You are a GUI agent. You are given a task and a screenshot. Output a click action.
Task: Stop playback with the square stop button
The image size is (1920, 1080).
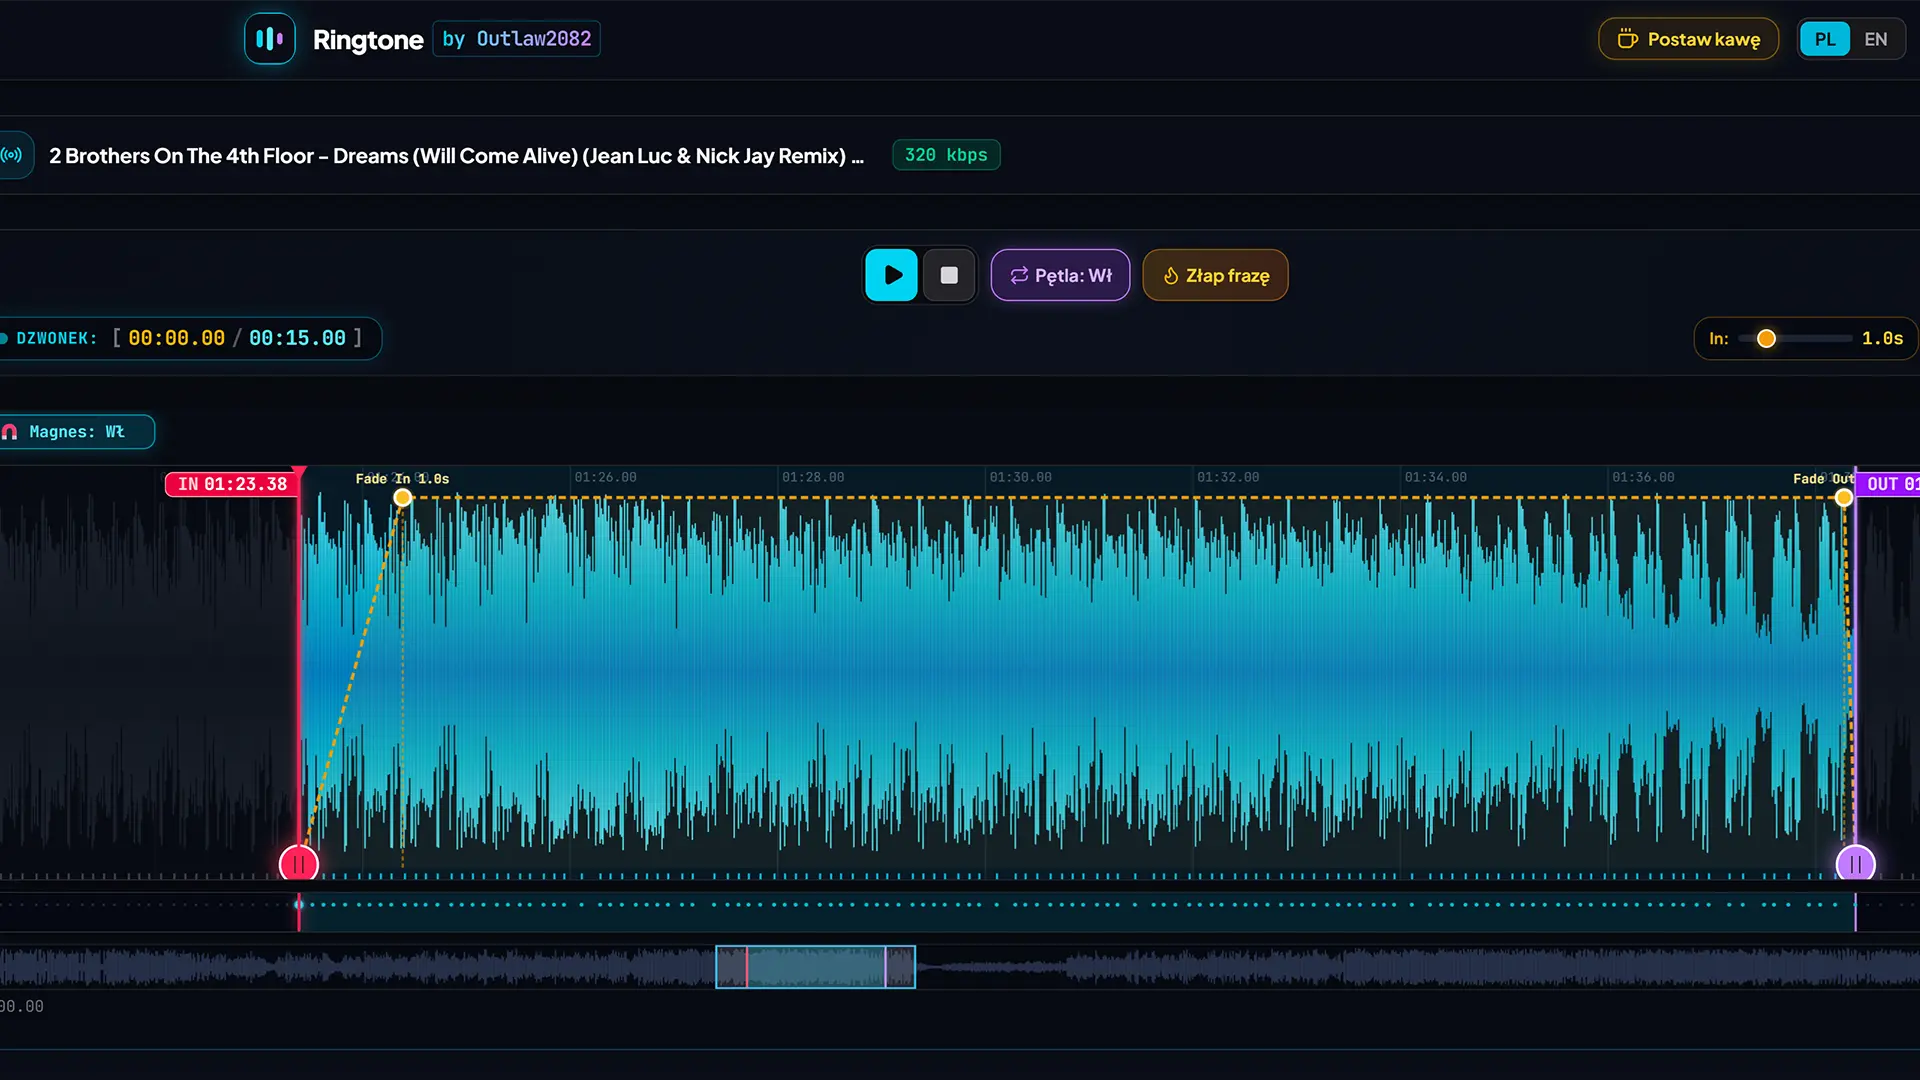click(x=949, y=275)
